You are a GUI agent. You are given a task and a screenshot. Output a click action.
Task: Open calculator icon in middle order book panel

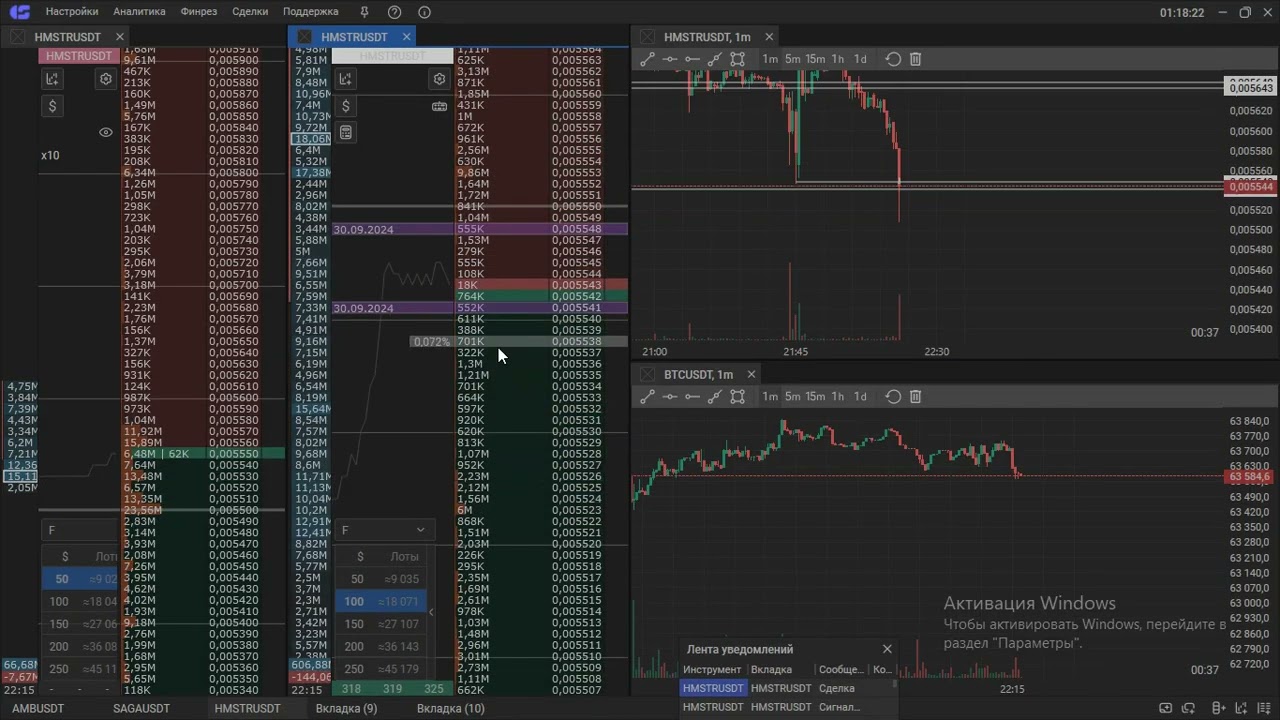click(345, 132)
